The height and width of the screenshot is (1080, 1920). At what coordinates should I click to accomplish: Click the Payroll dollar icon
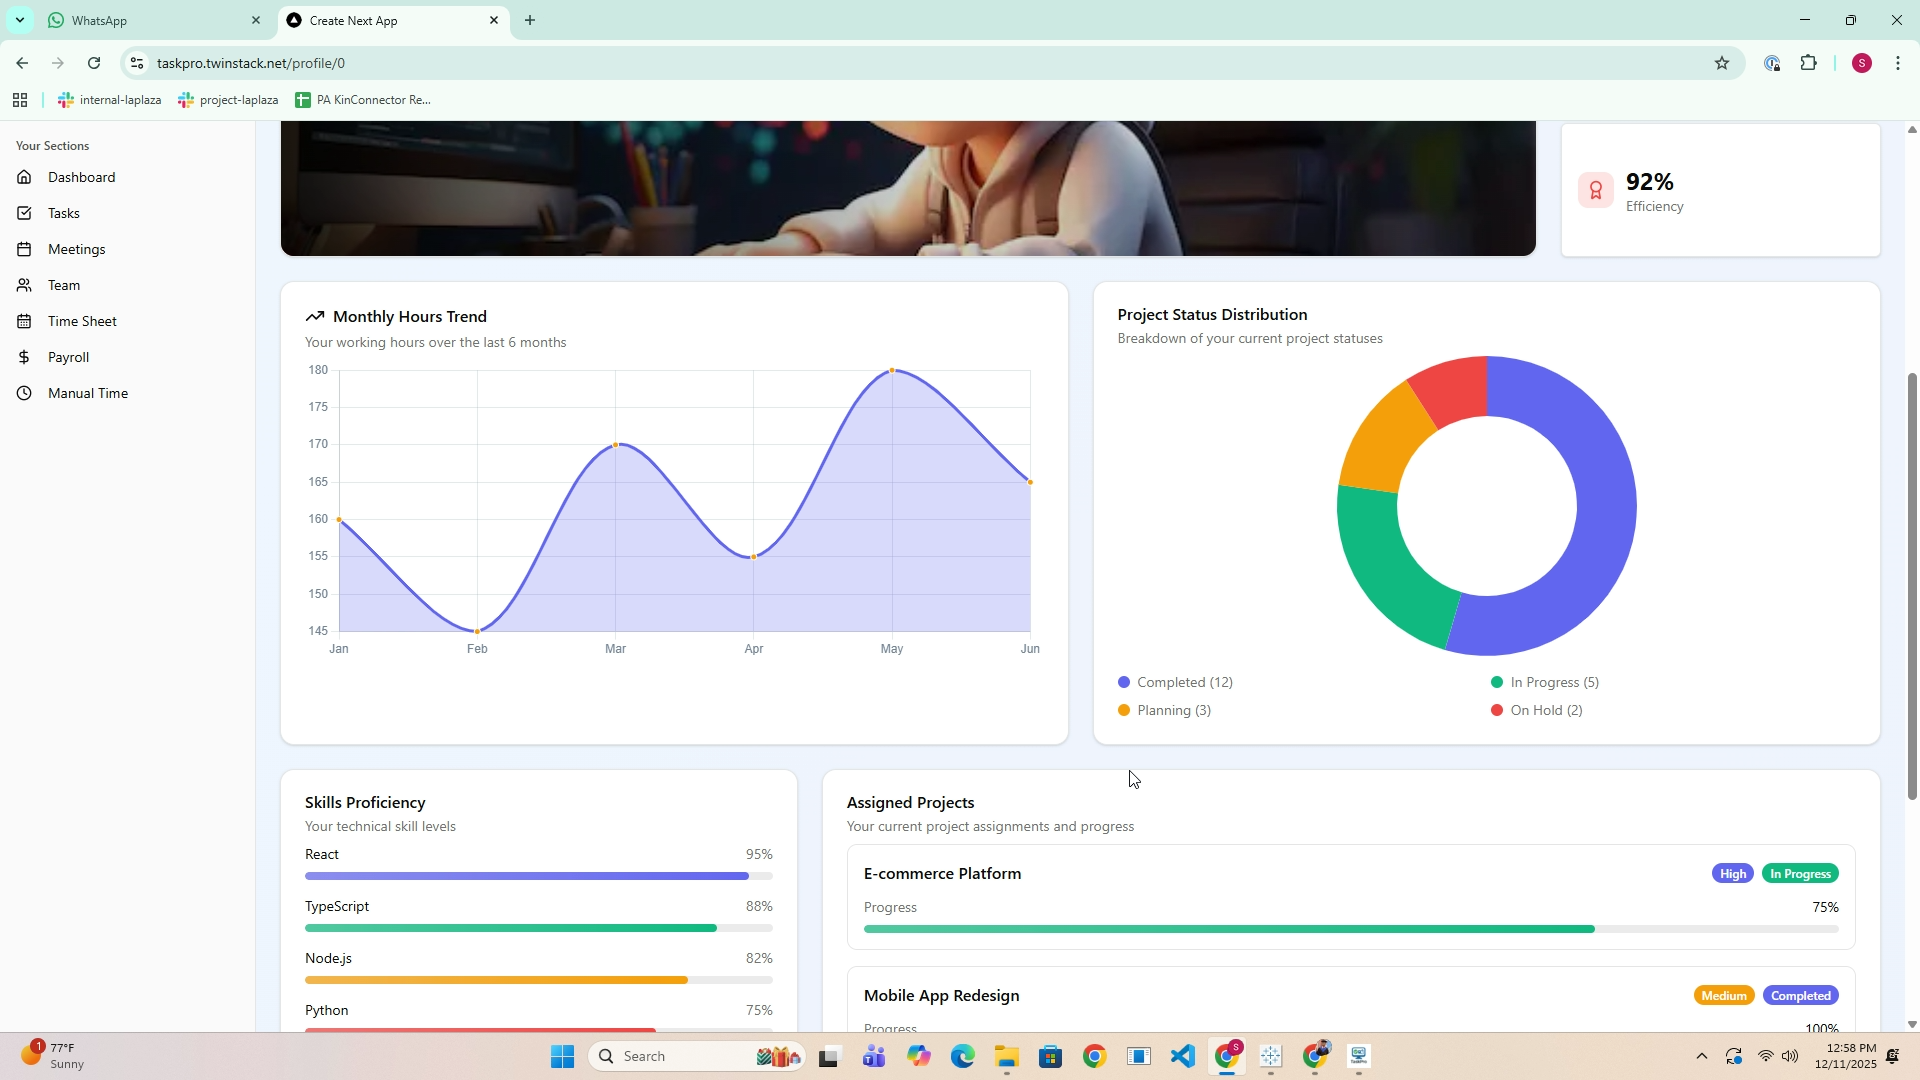[24, 357]
